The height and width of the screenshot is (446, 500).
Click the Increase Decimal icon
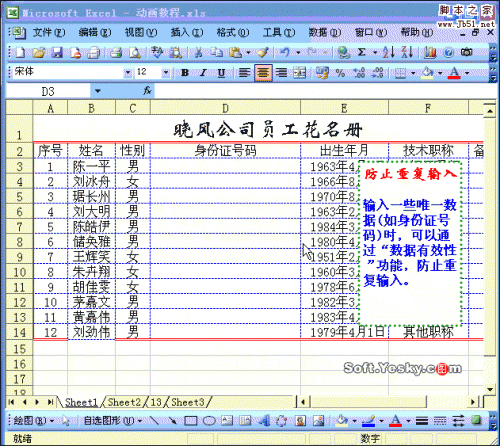coord(359,73)
